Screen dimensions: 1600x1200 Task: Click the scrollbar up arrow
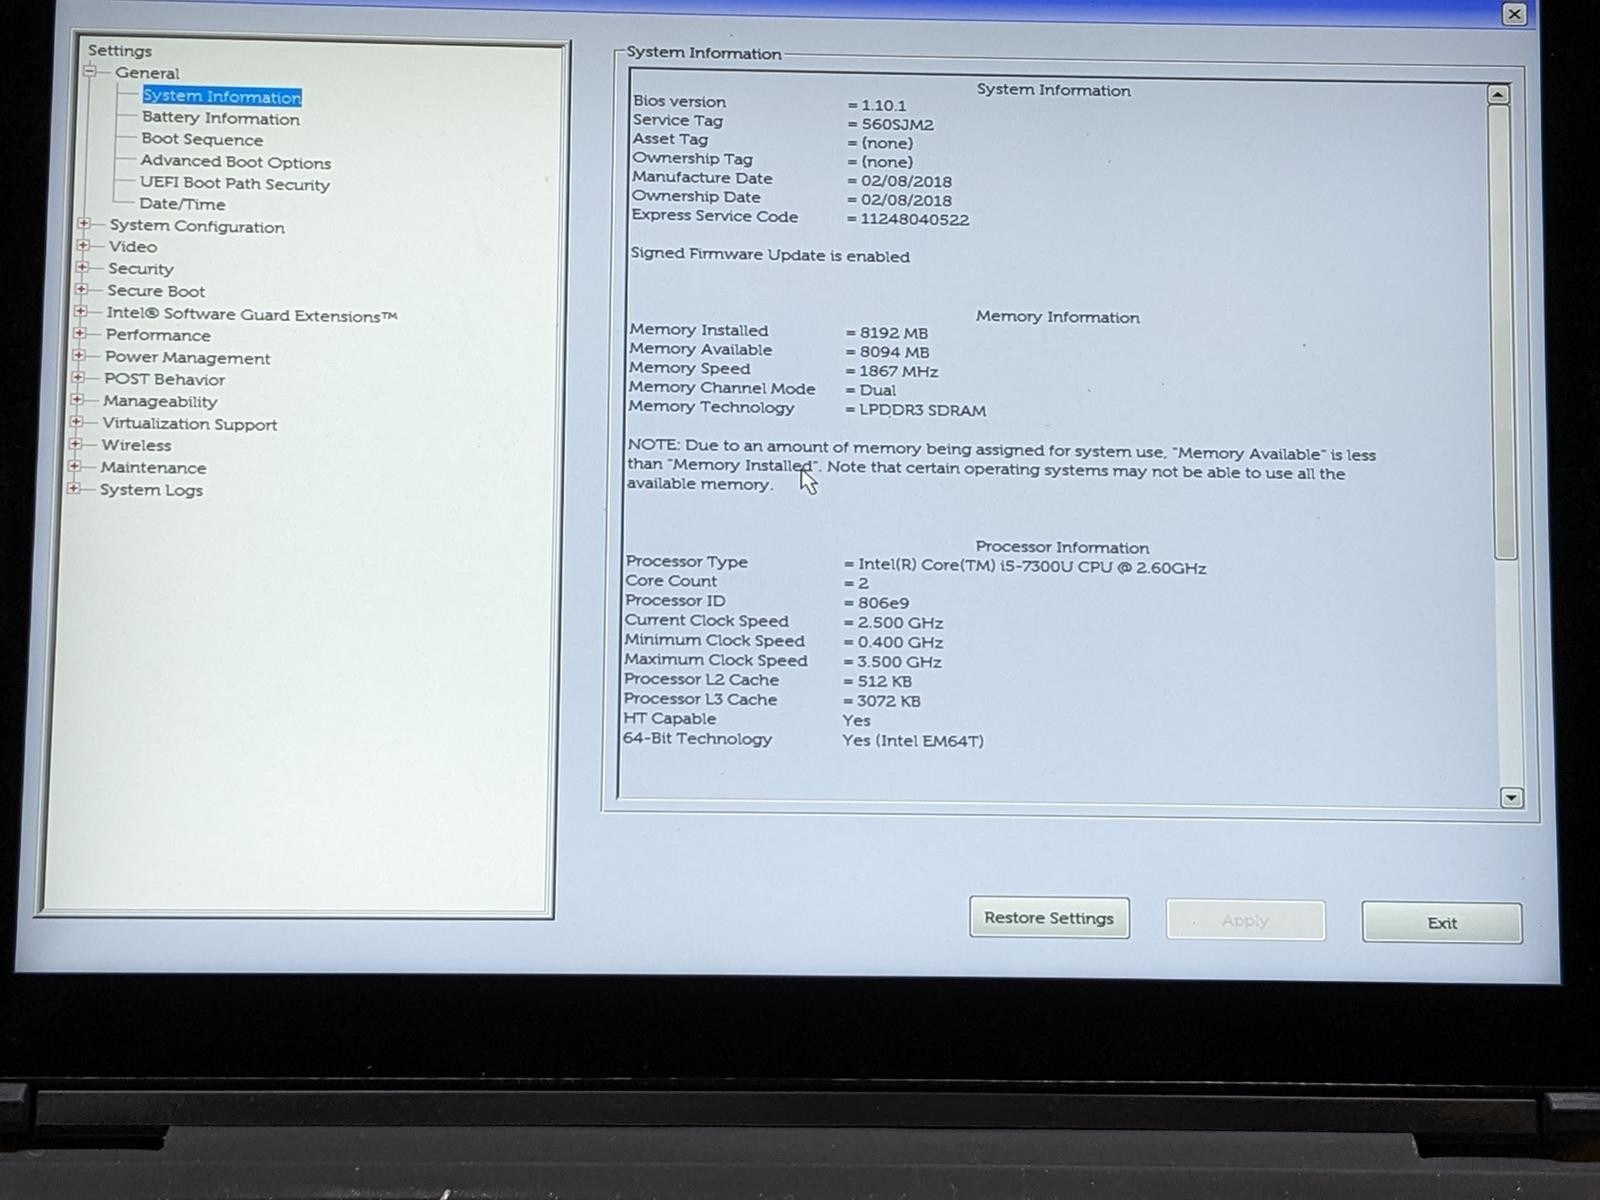1497,94
